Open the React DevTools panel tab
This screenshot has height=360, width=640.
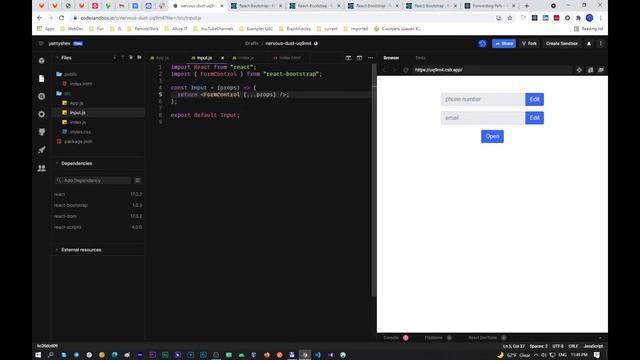tap(487, 338)
